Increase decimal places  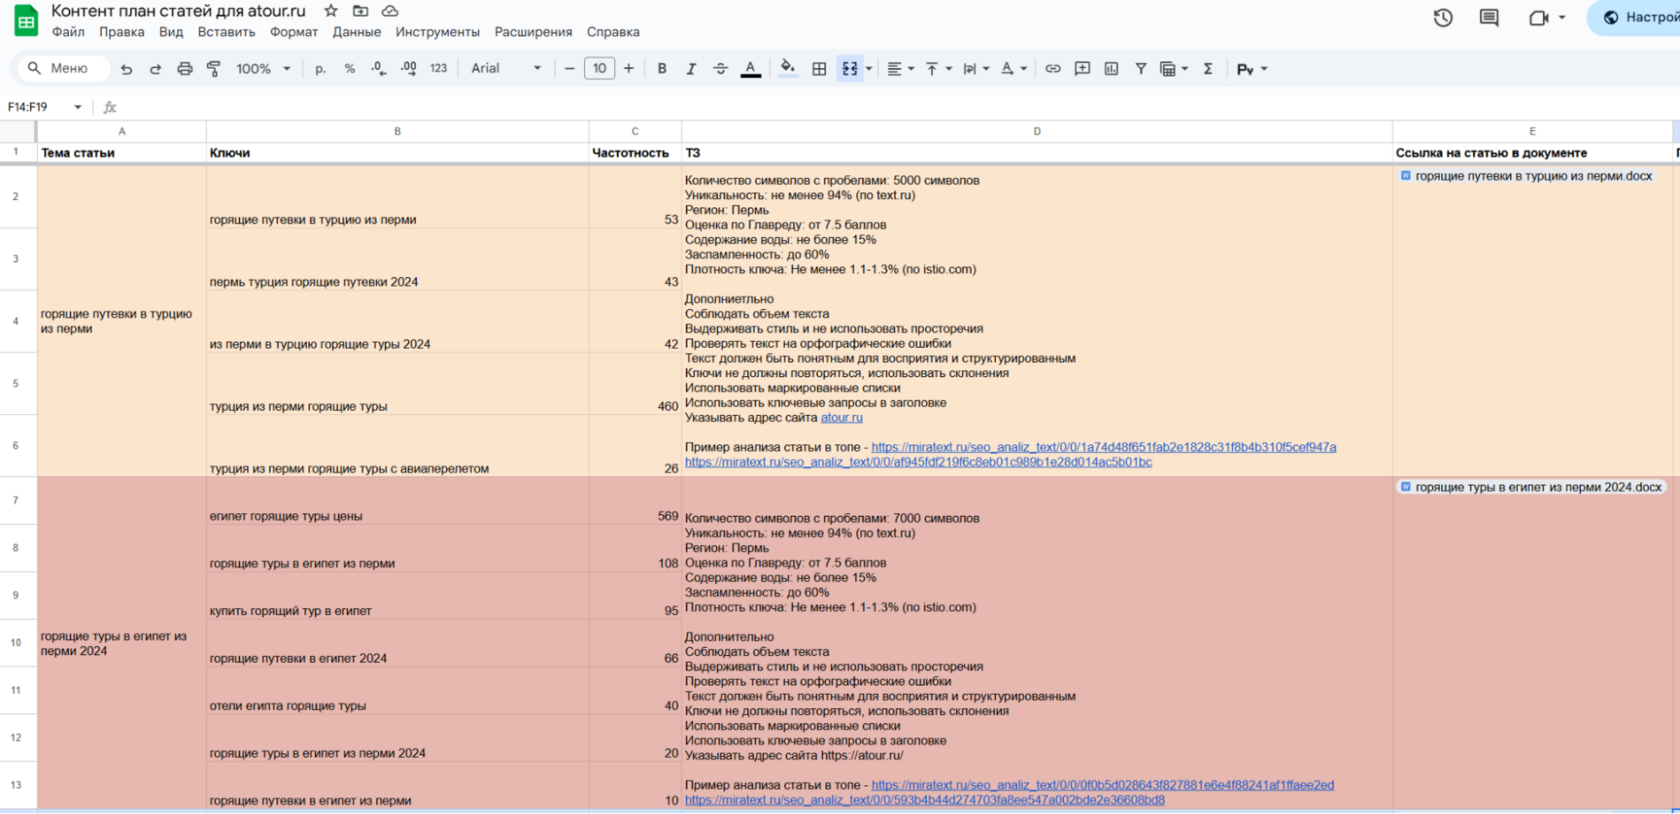[x=408, y=69]
